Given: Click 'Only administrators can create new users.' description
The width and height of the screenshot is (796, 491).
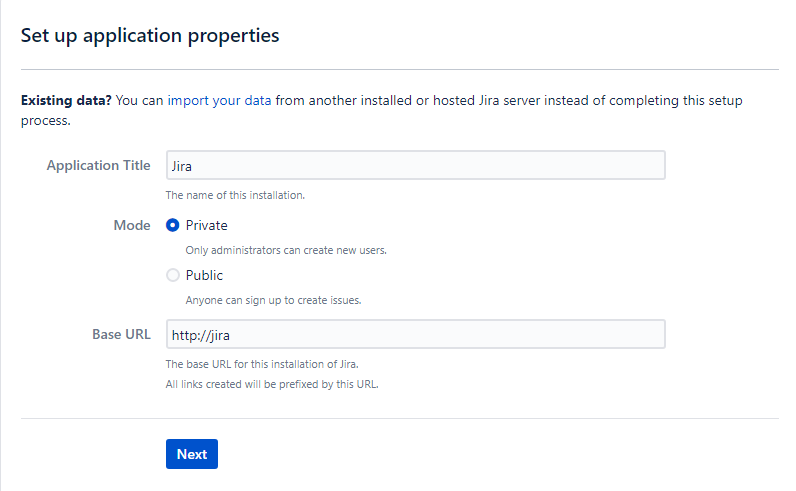Looking at the screenshot, I should pyautogui.click(x=286, y=250).
